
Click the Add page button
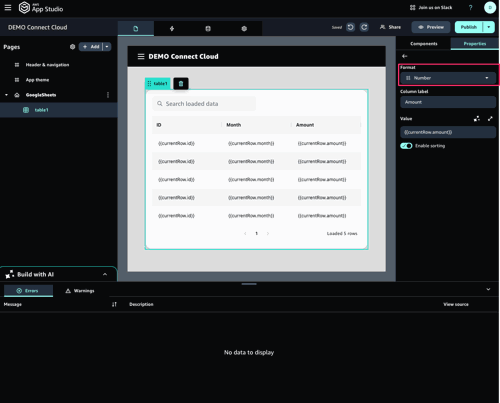tap(91, 47)
